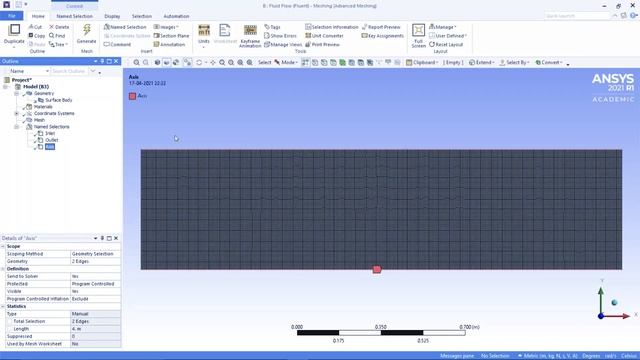Open Keyframe Animation tool

click(x=250, y=36)
